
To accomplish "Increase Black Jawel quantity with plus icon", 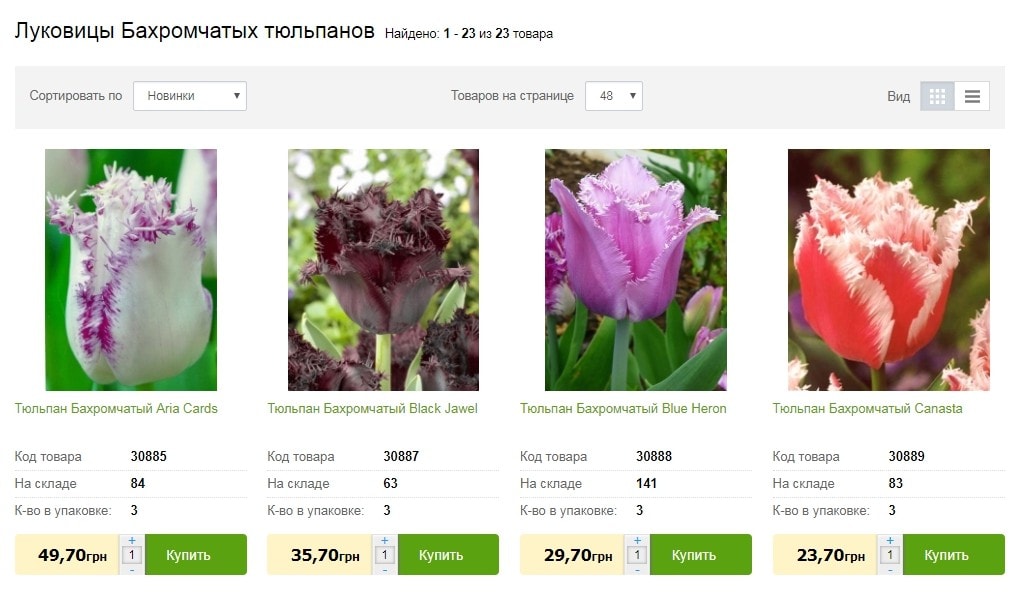I will coord(385,540).
